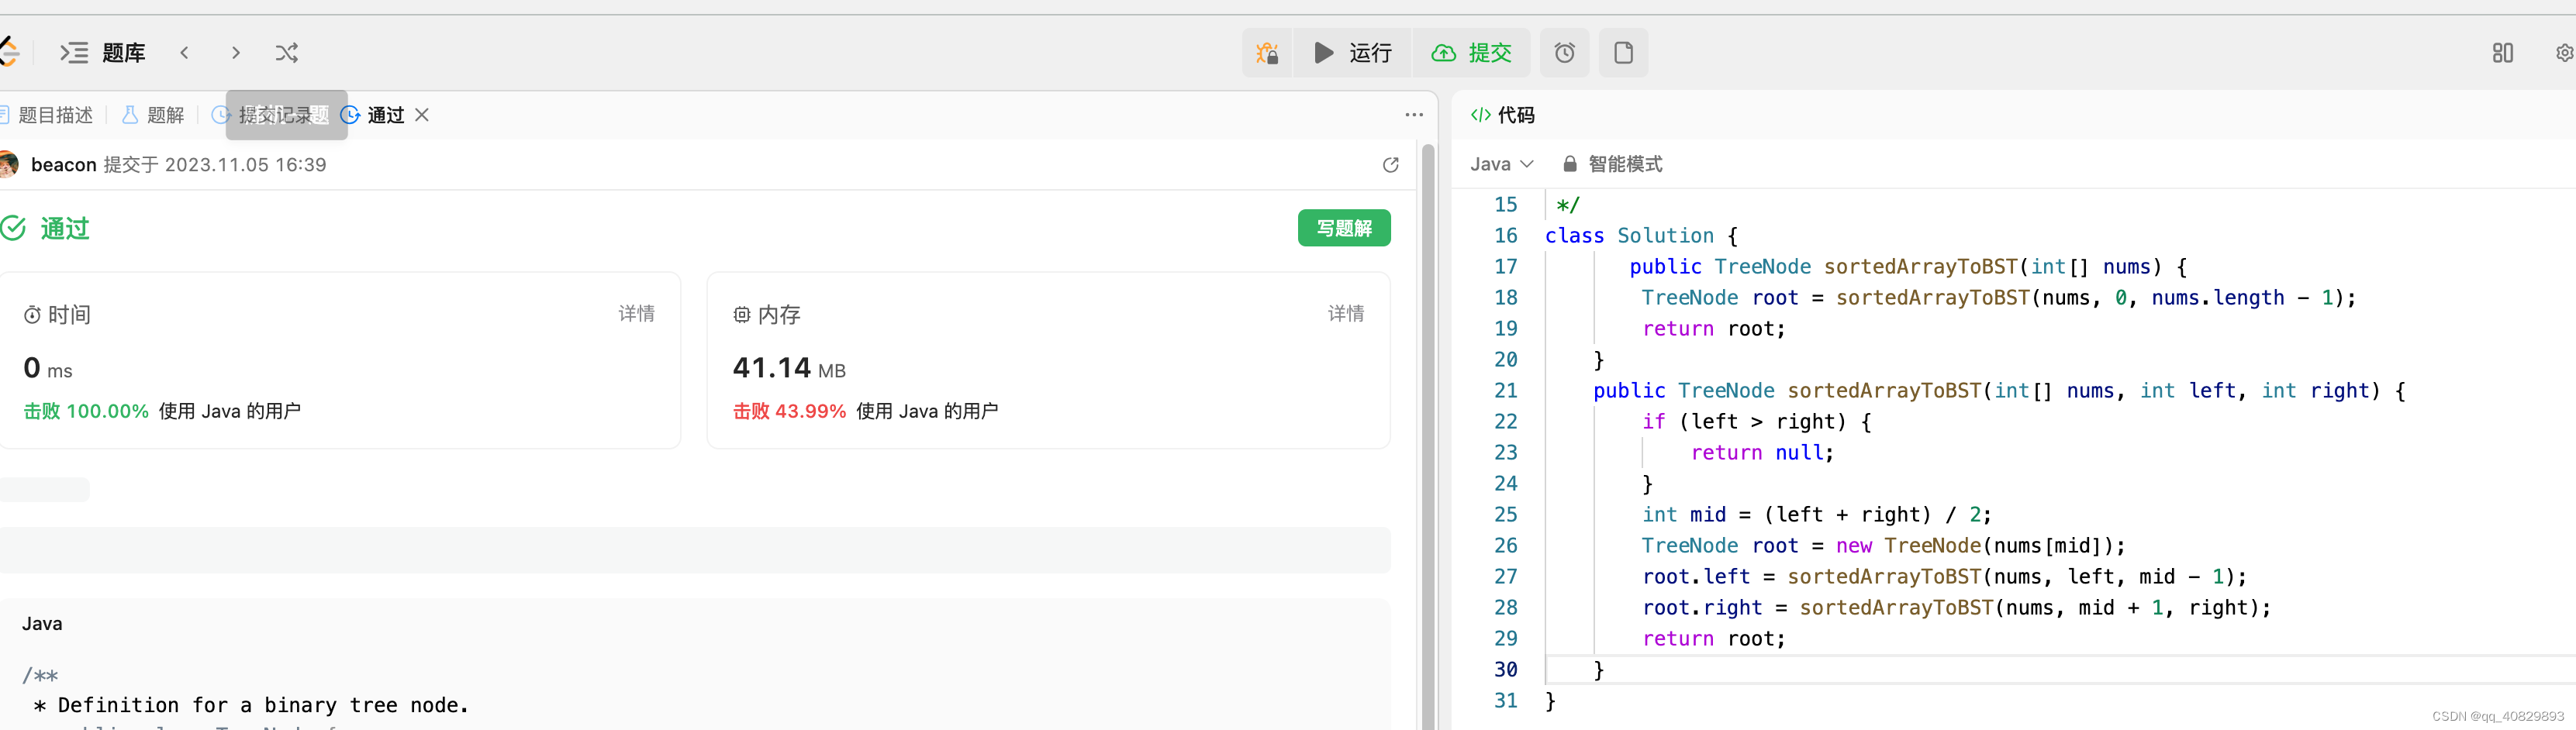This screenshot has width=2576, height=730.
Task: Click 'class Solution {' code line
Action: [1641, 236]
